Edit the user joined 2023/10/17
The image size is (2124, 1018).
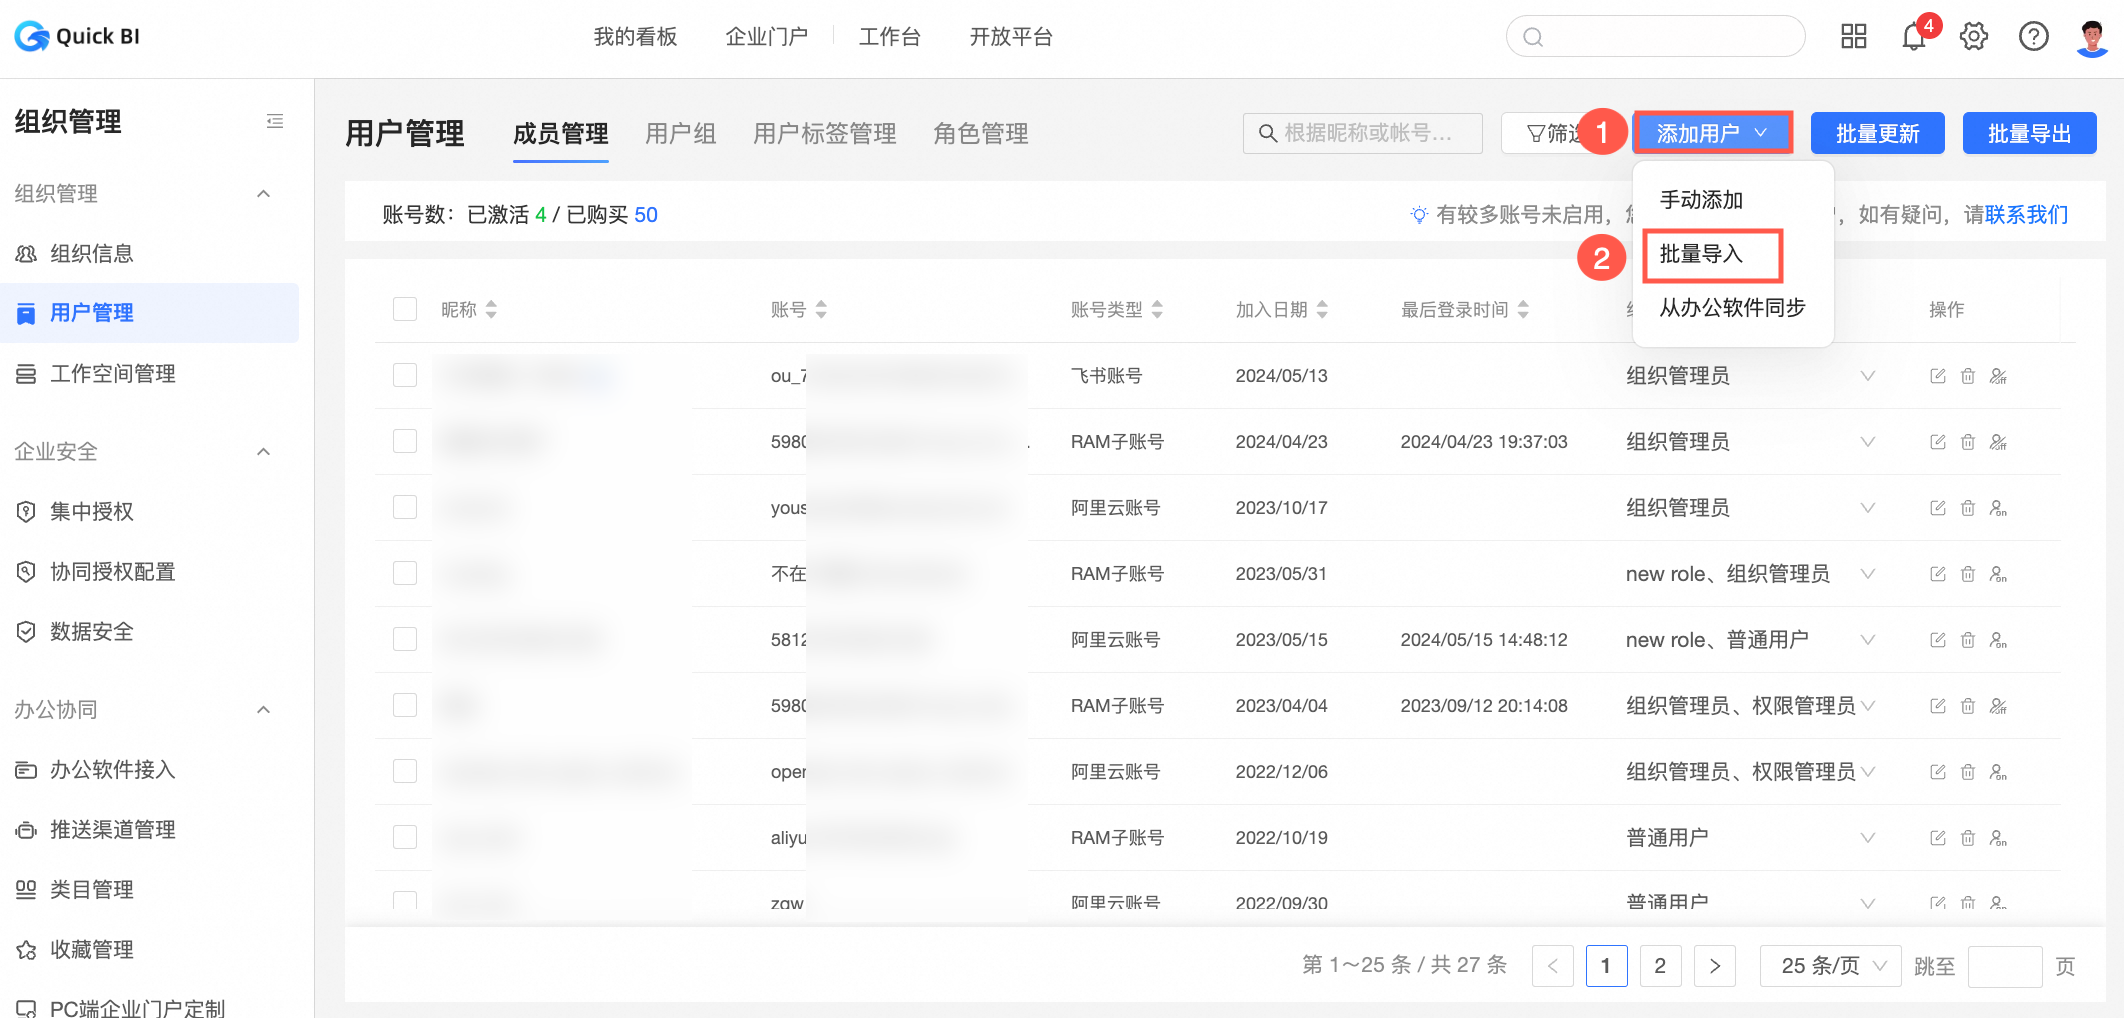(x=1938, y=508)
